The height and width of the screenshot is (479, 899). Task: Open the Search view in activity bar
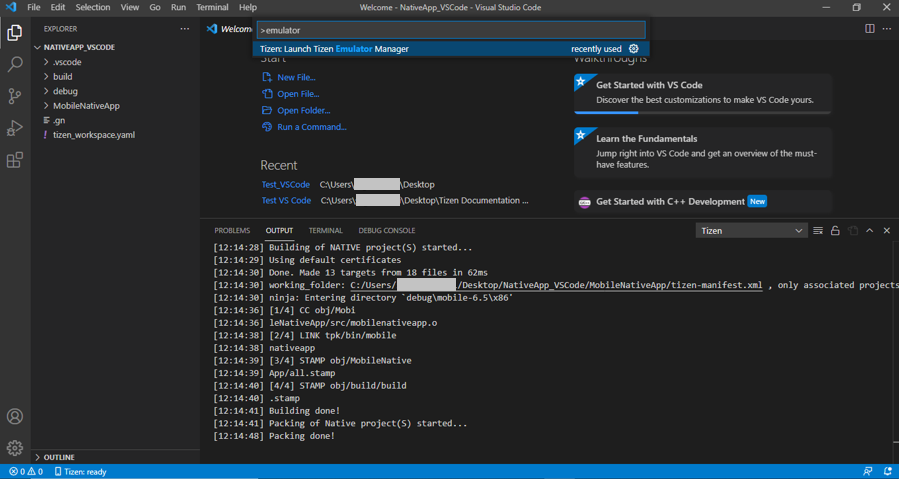point(15,64)
